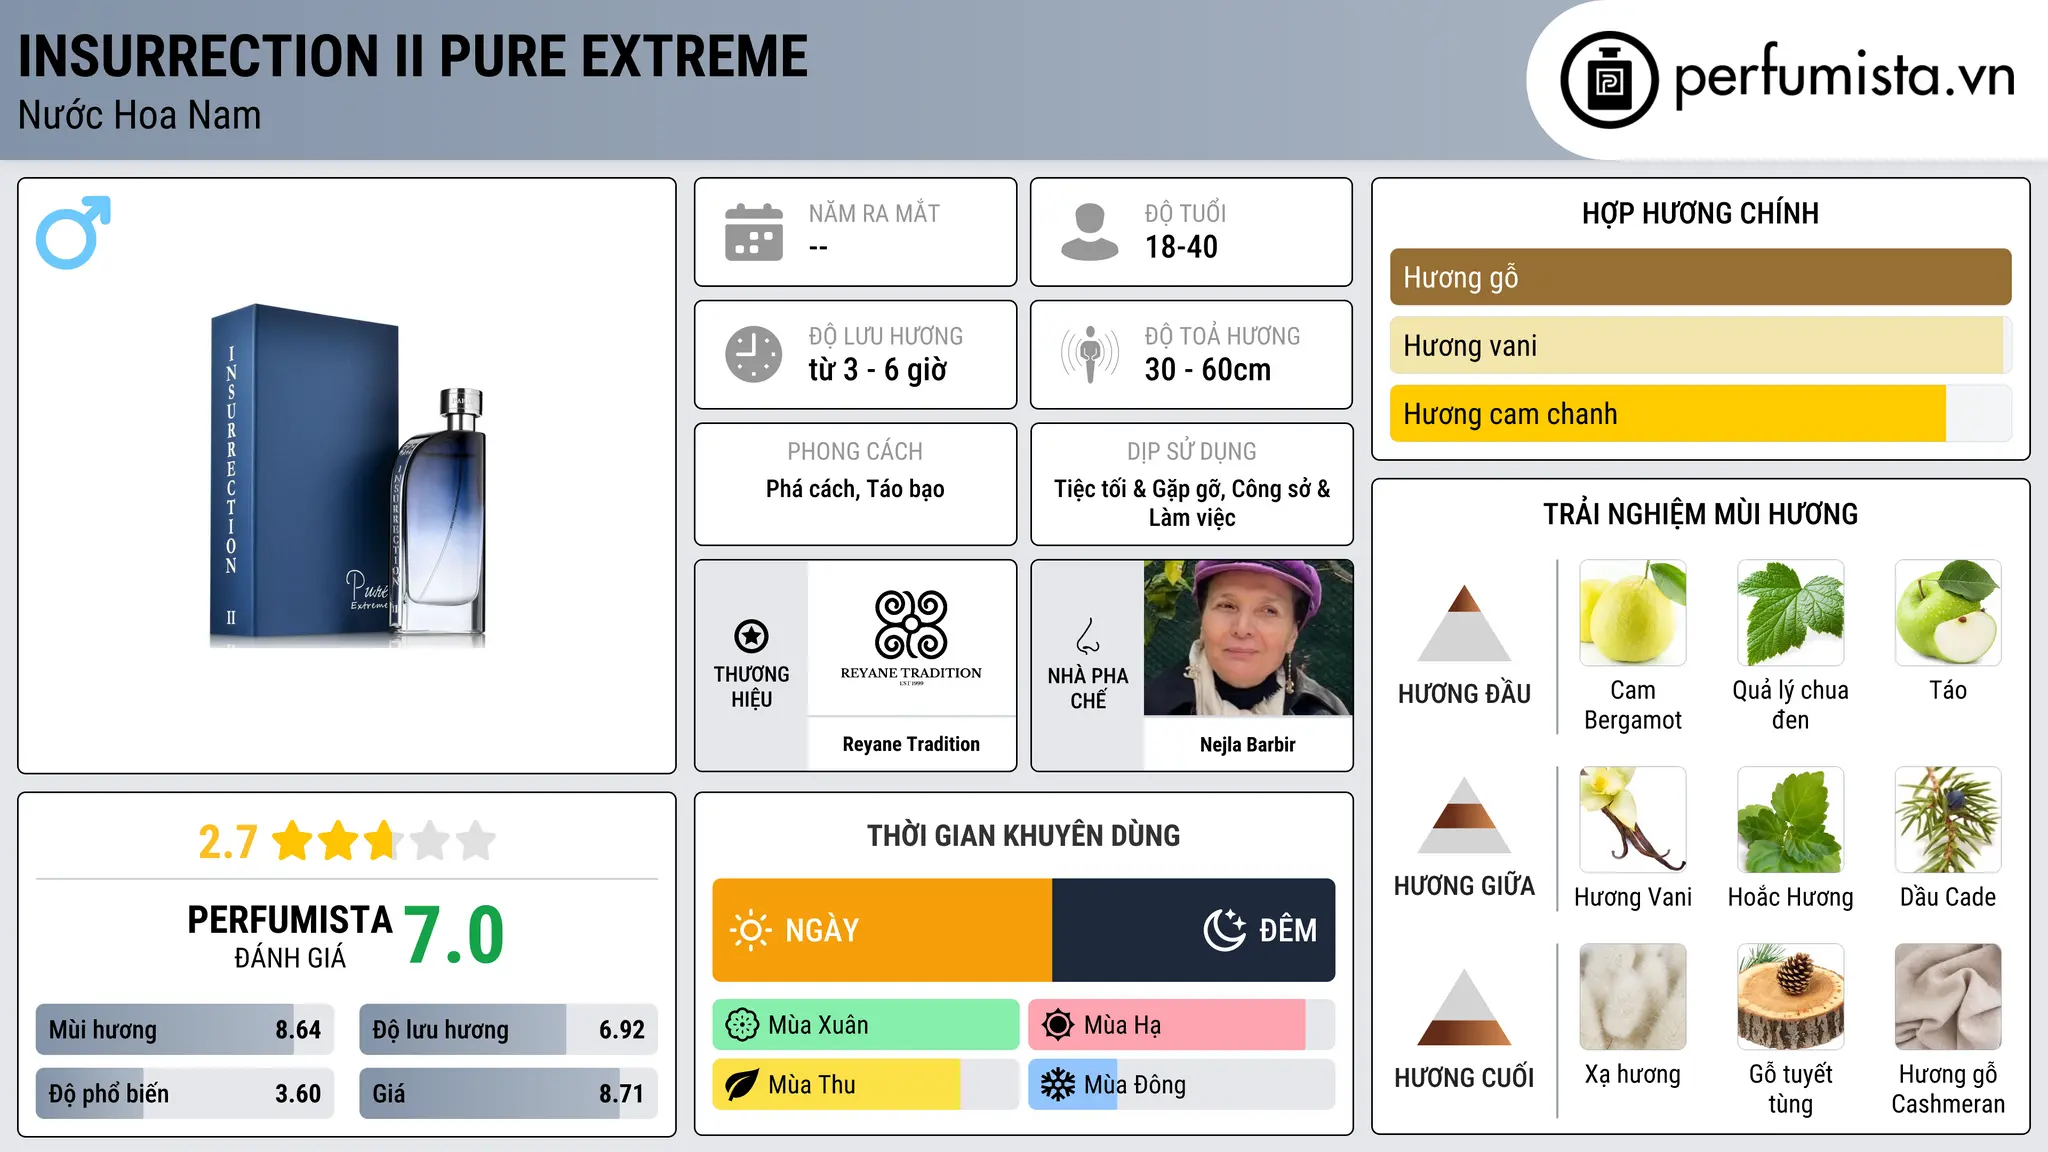Click the INSURRECTION II PURE EXTREME title
2048x1152 pixels.
click(x=413, y=56)
